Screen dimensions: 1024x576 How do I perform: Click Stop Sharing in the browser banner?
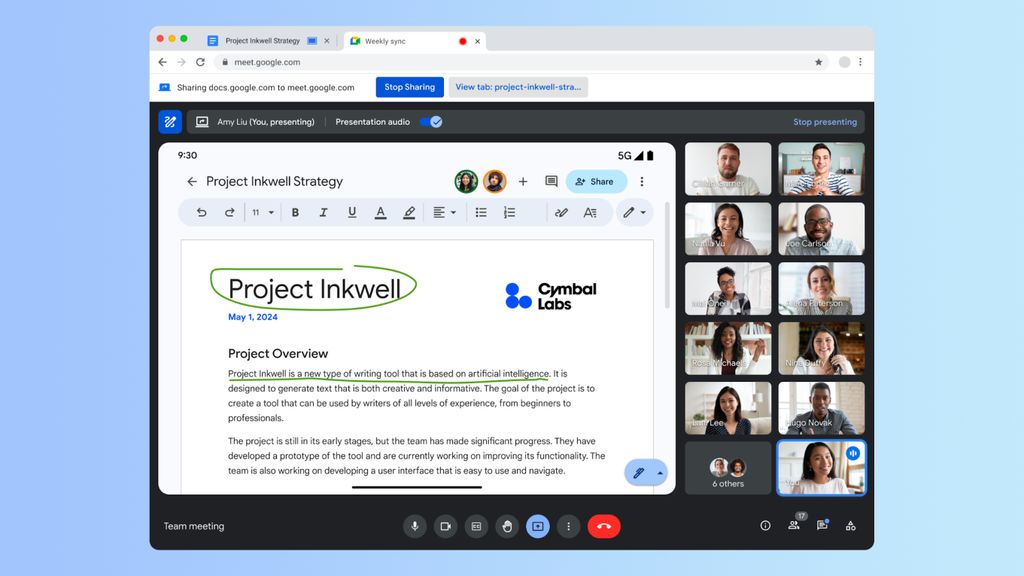coord(409,87)
